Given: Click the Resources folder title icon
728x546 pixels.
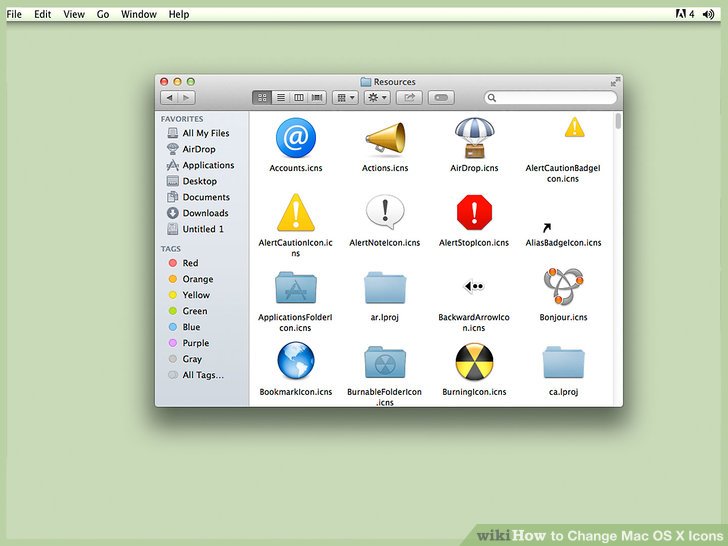Looking at the screenshot, I should coord(366,82).
